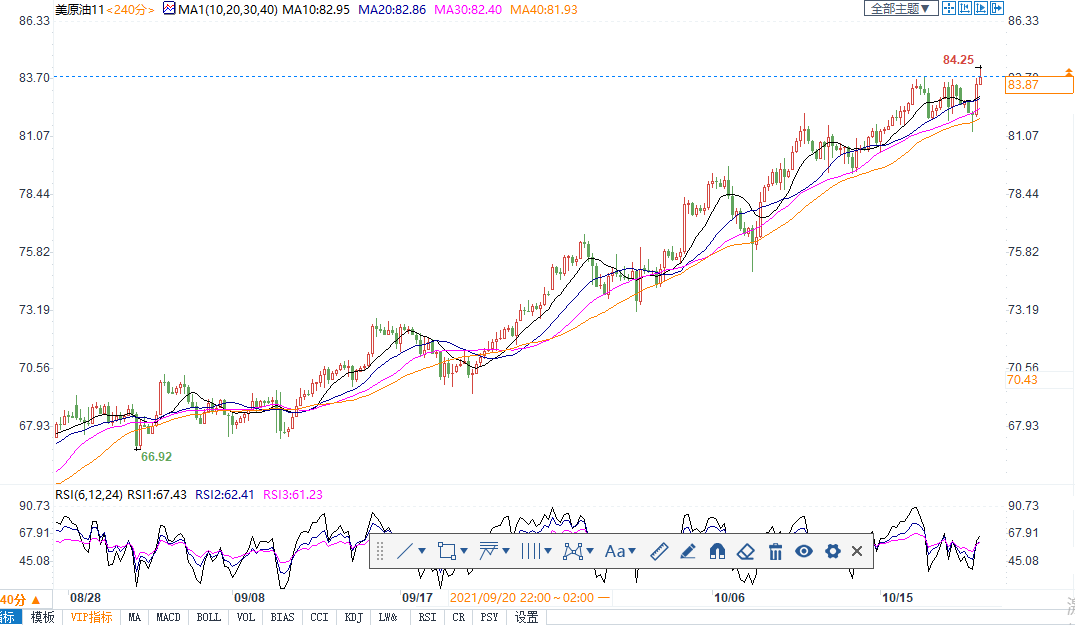This screenshot has height=625, width=1075.
Task: Select the BOLL indicator tab
Action: tap(208, 617)
